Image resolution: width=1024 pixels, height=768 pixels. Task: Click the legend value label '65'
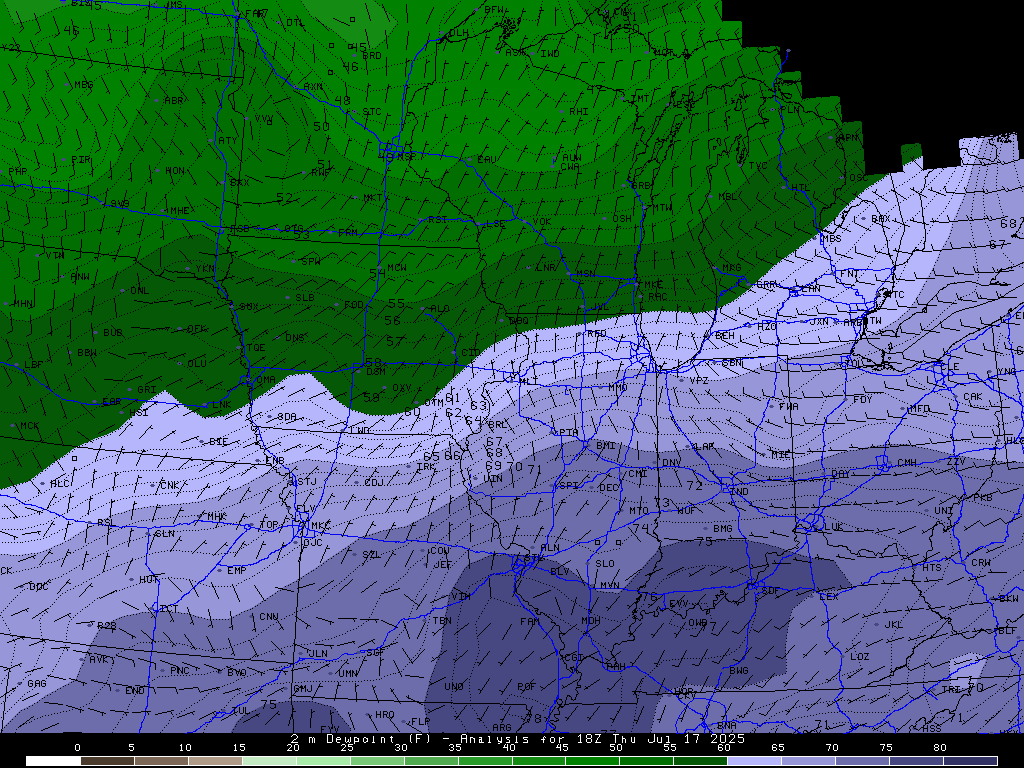pyautogui.click(x=777, y=748)
